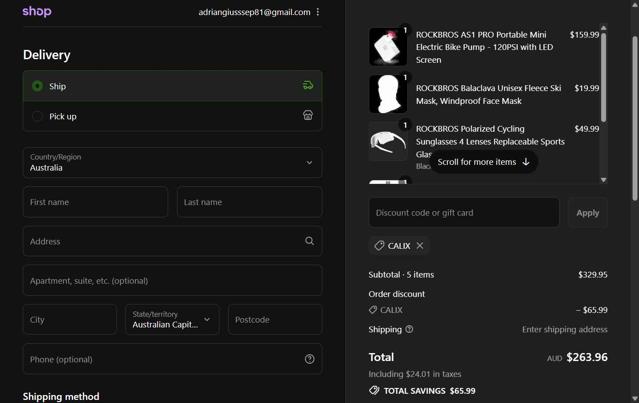Click the Including $24.01 in taxes text
The height and width of the screenshot is (403, 639).
415,374
